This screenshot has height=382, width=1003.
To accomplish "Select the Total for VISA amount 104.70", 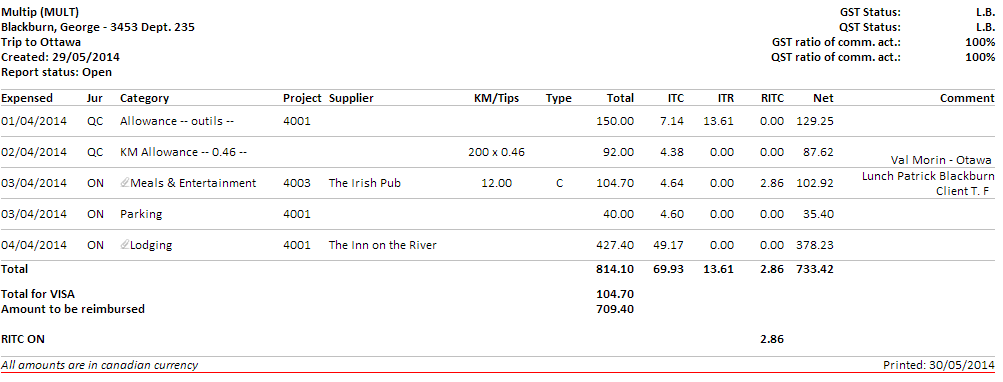I will pos(615,294).
